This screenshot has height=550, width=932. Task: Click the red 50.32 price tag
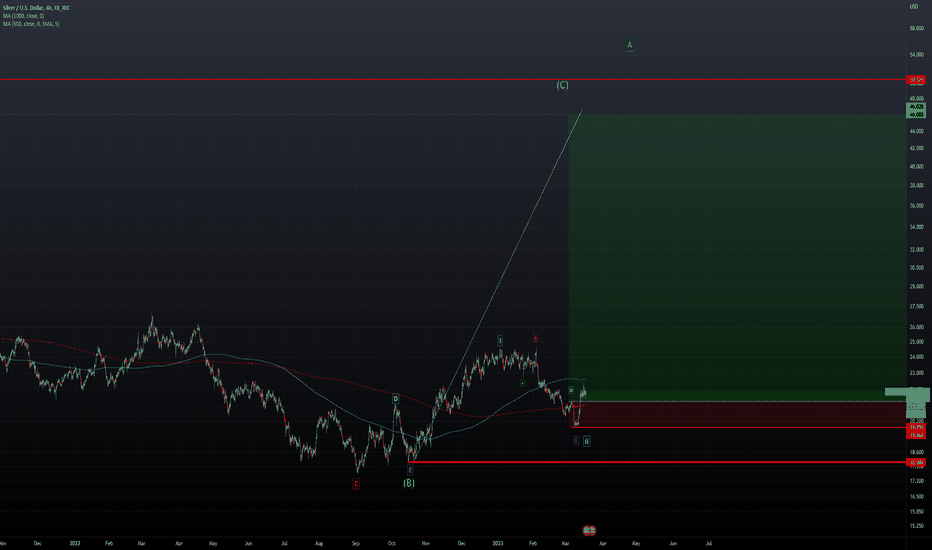click(x=916, y=80)
